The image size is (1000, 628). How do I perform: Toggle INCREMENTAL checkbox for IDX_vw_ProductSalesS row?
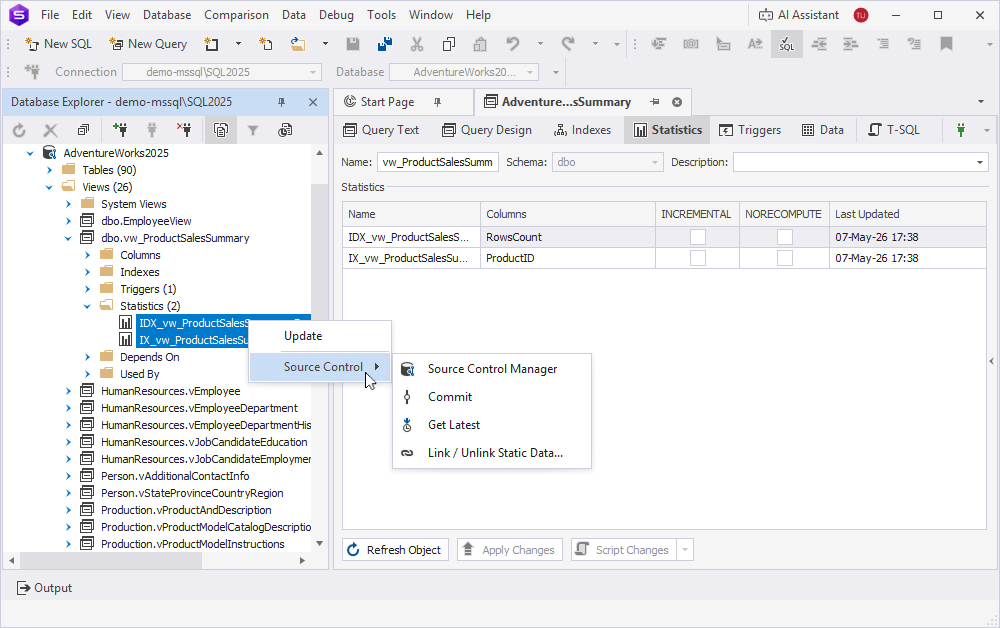pyautogui.click(x=698, y=237)
